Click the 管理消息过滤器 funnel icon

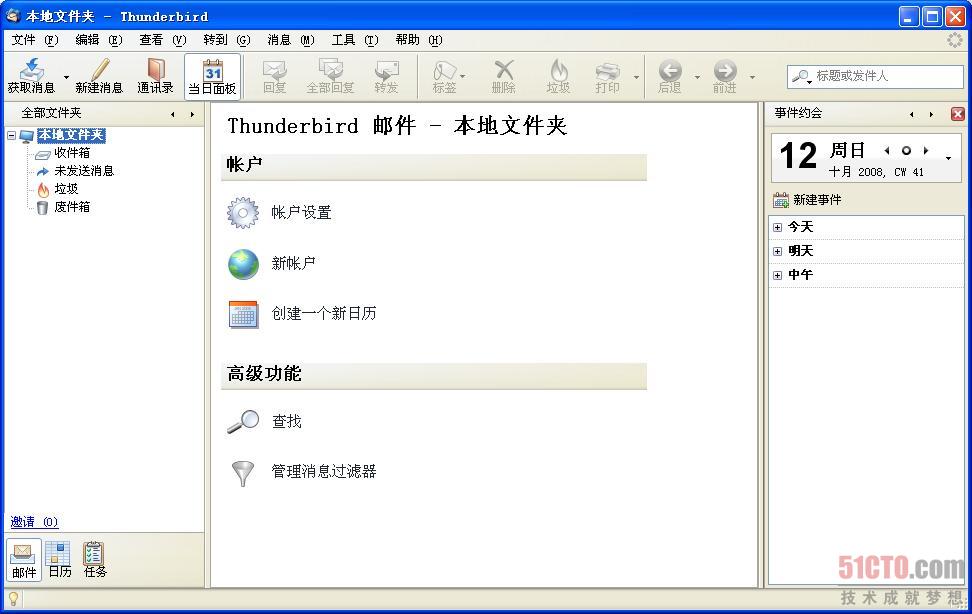tap(243, 473)
